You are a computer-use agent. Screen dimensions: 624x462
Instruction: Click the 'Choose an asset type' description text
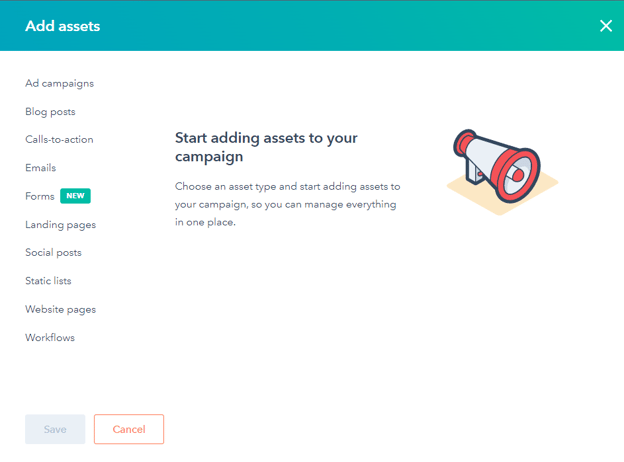point(287,205)
